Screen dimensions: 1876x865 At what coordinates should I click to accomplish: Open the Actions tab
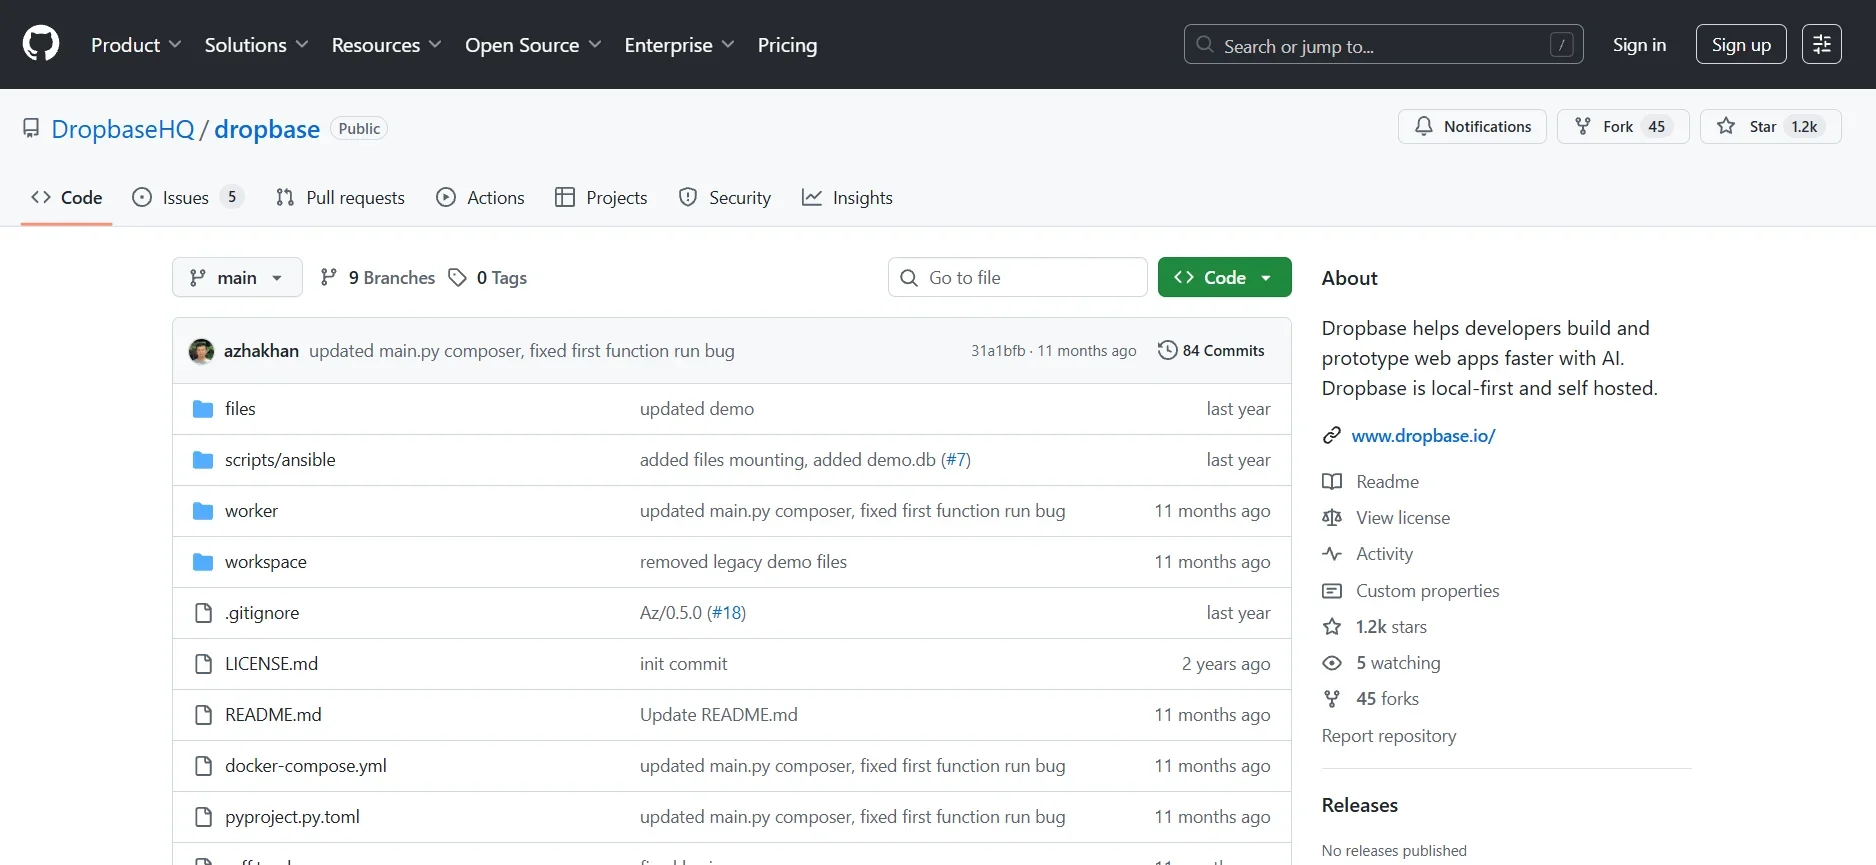coord(480,198)
